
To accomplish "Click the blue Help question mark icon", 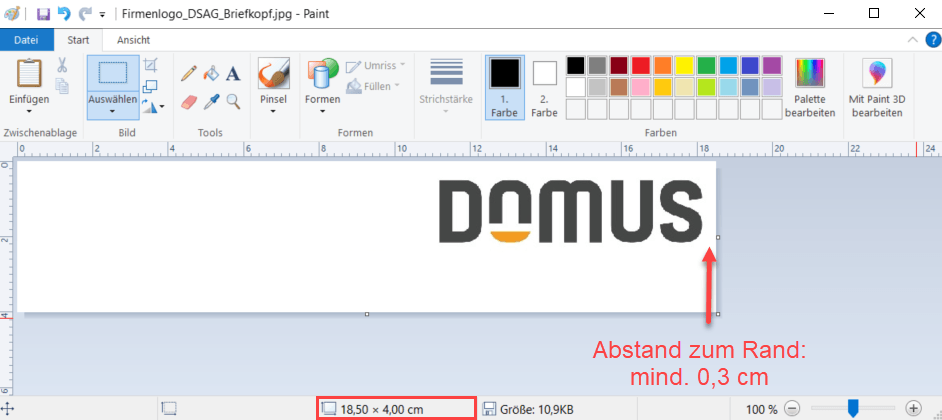I will point(933,40).
